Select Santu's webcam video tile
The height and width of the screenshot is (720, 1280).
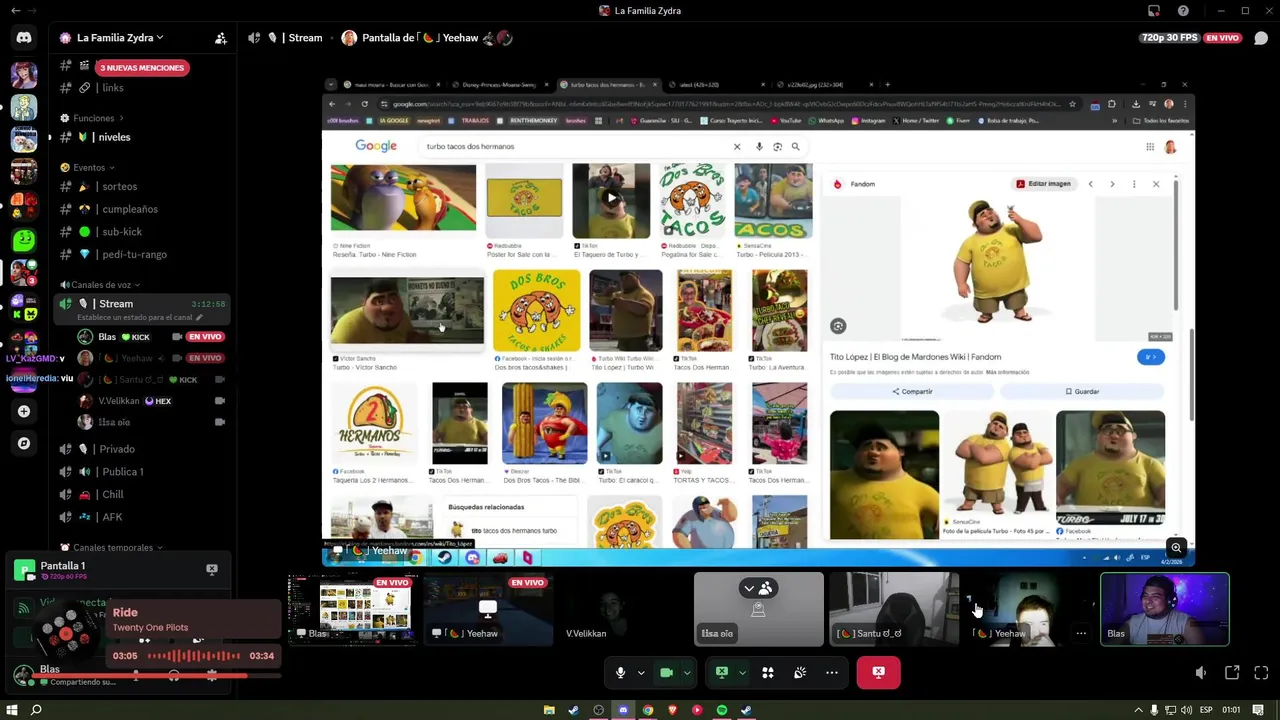tap(894, 609)
